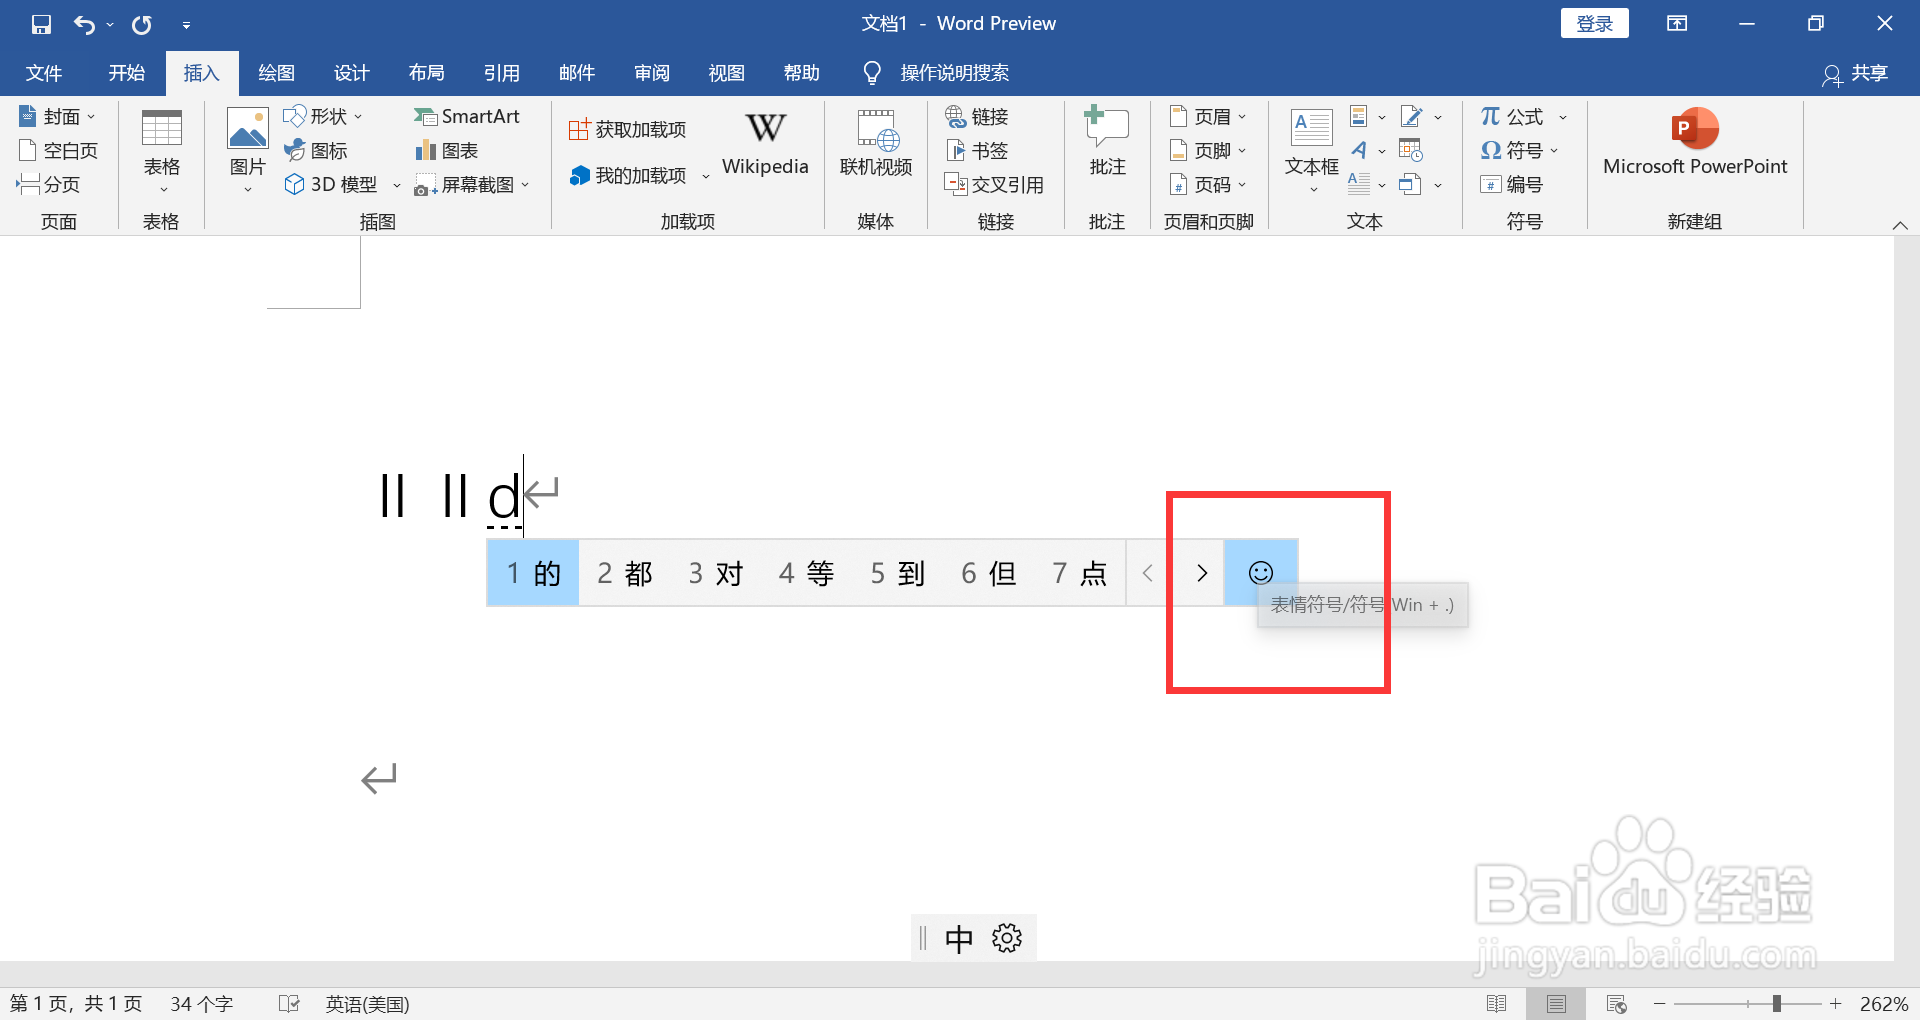Image resolution: width=1920 pixels, height=1020 pixels.
Task: Open SmartArt insertion
Action: coord(468,116)
